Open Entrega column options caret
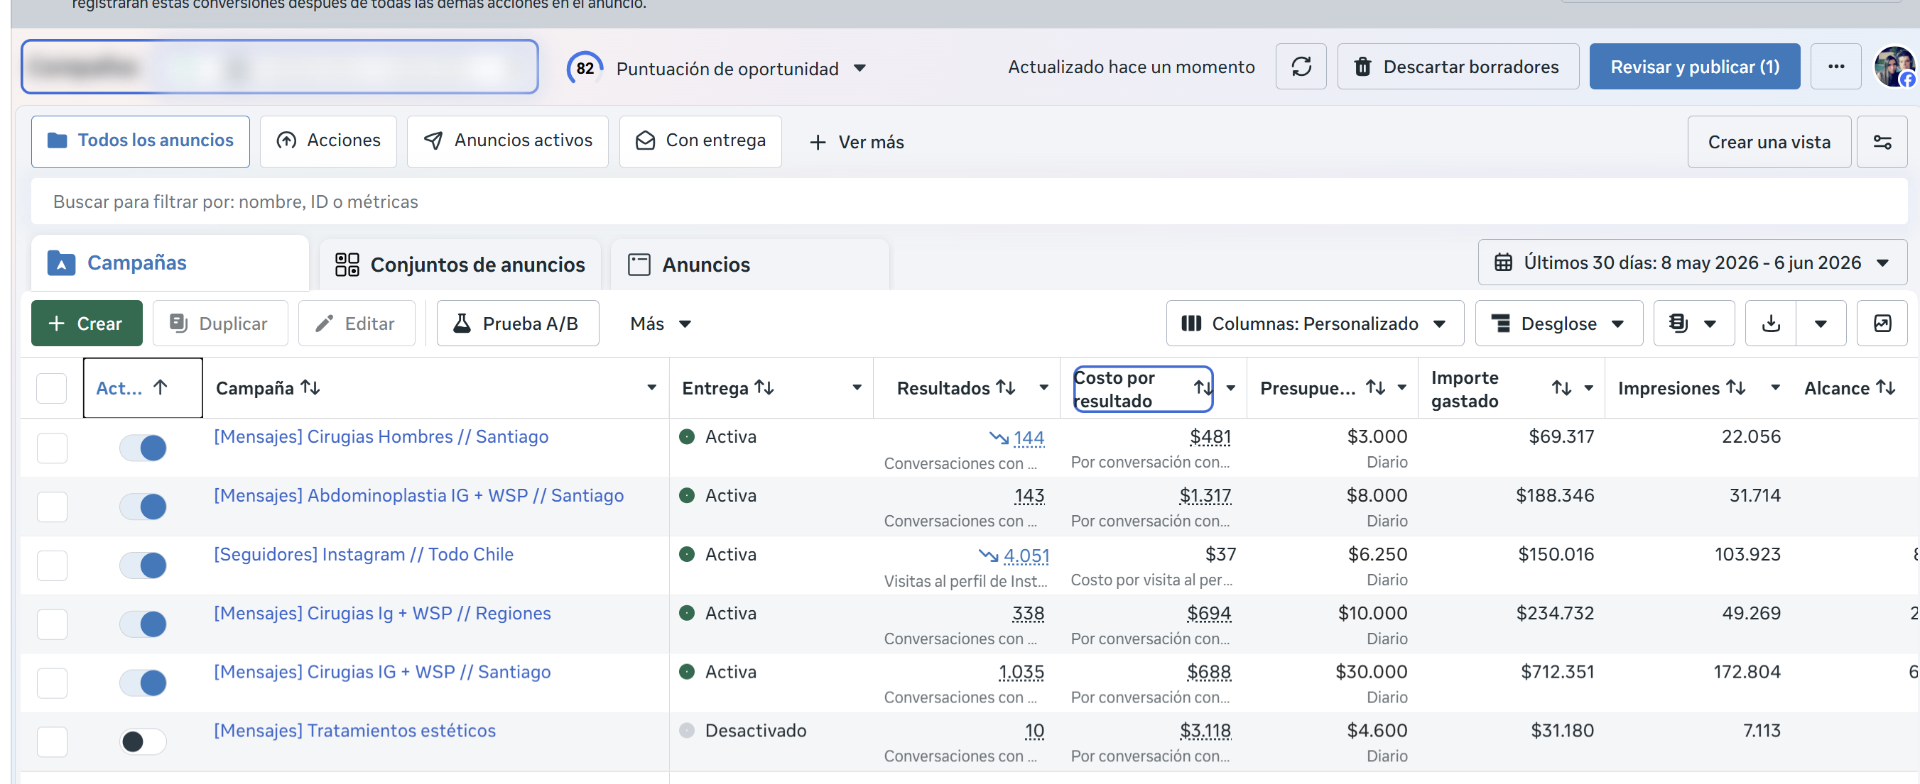Viewport: 1920px width, 784px height. (857, 388)
